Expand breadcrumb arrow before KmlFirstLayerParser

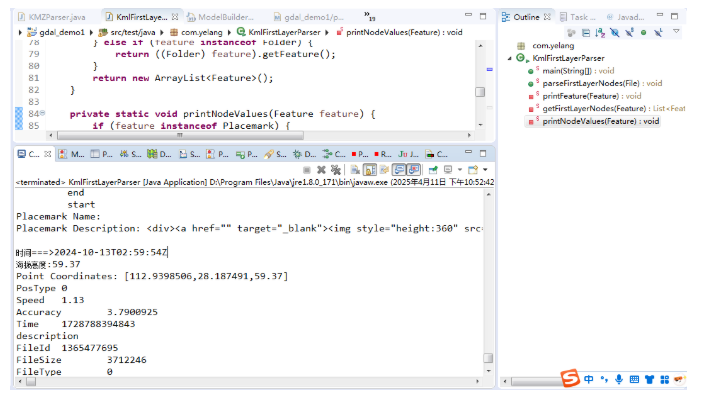(229, 32)
